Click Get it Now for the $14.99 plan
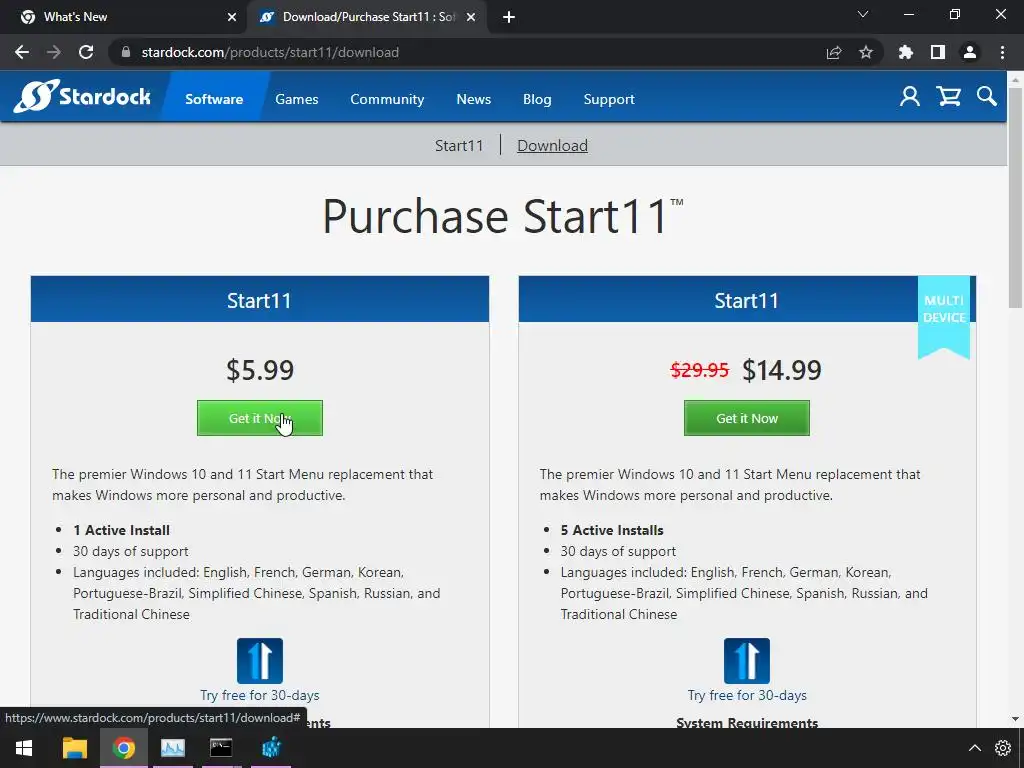 pyautogui.click(x=747, y=418)
